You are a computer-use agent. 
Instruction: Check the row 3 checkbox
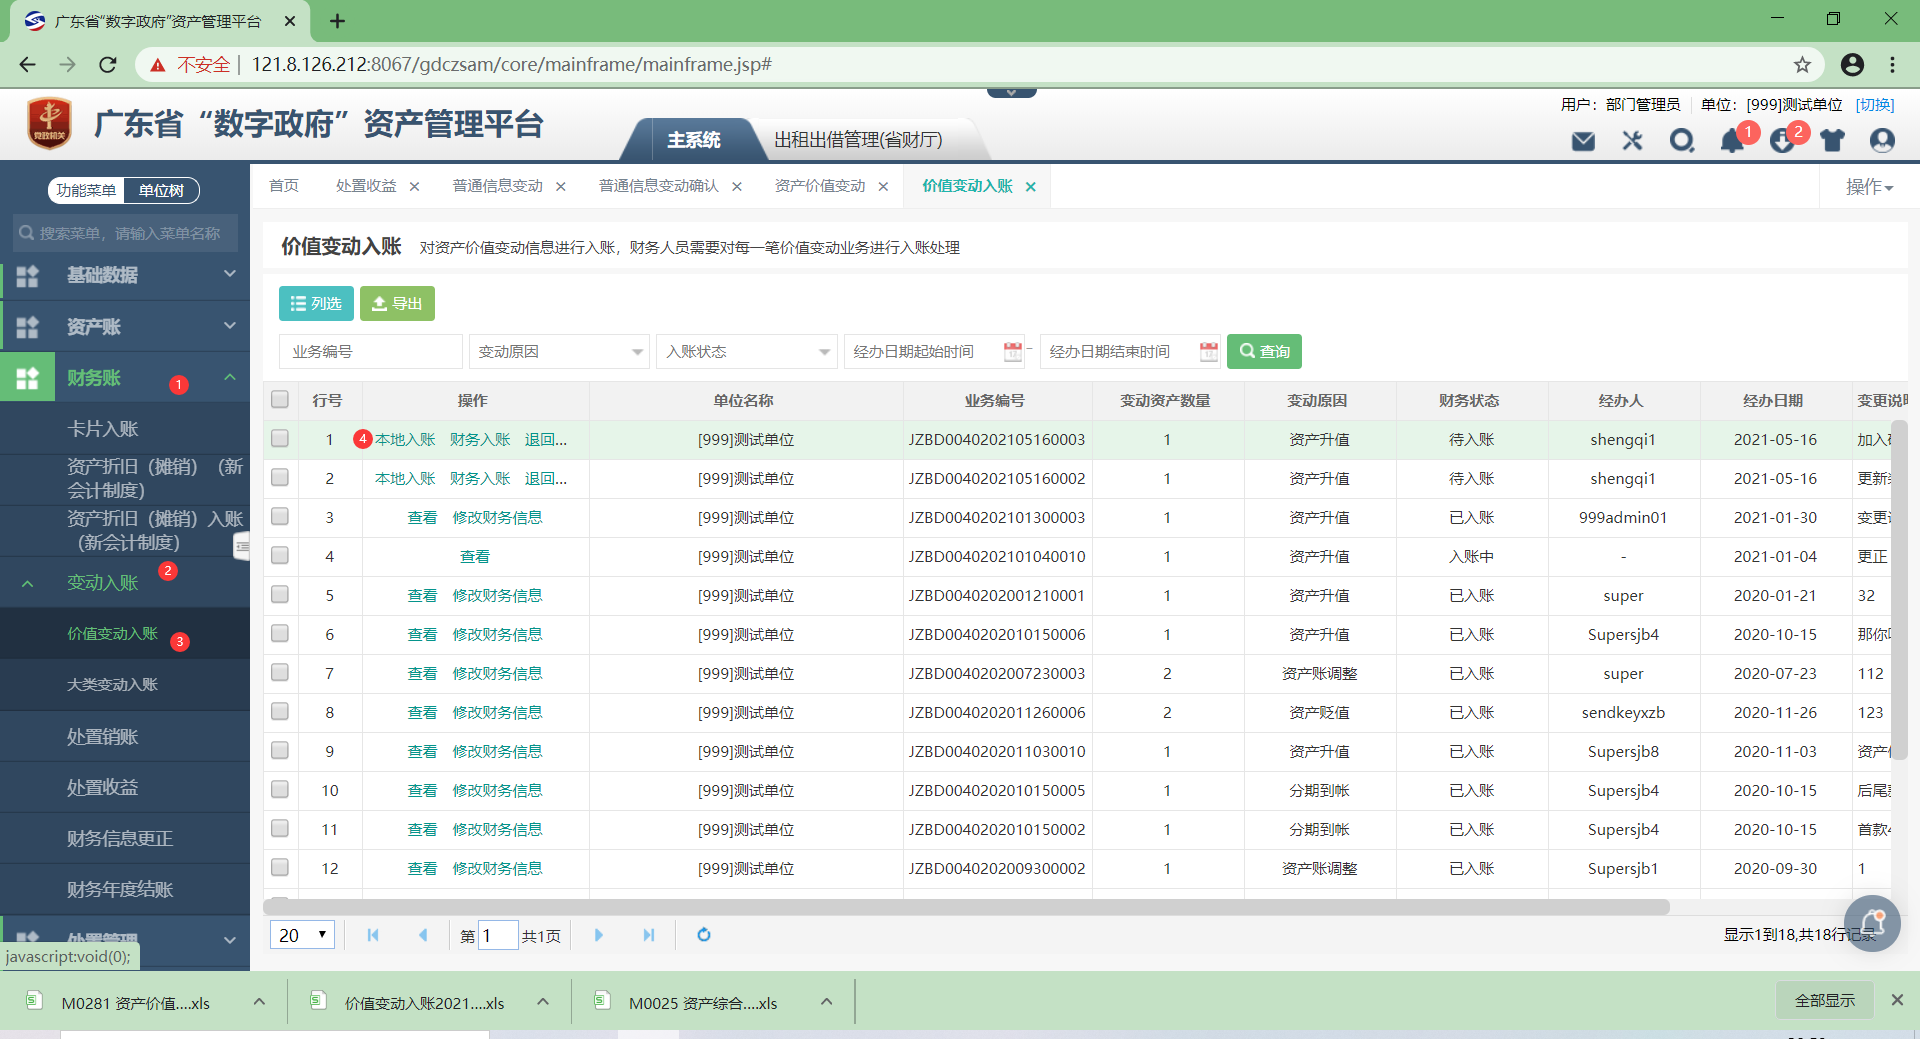[280, 517]
